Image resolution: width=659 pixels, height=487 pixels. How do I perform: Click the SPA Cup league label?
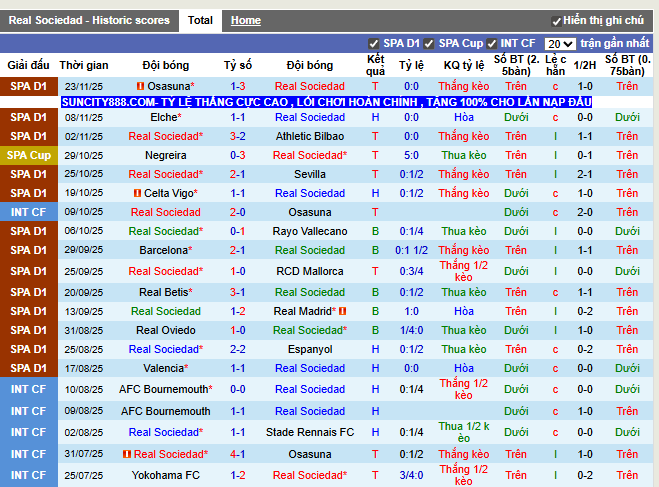pyautogui.click(x=29, y=155)
